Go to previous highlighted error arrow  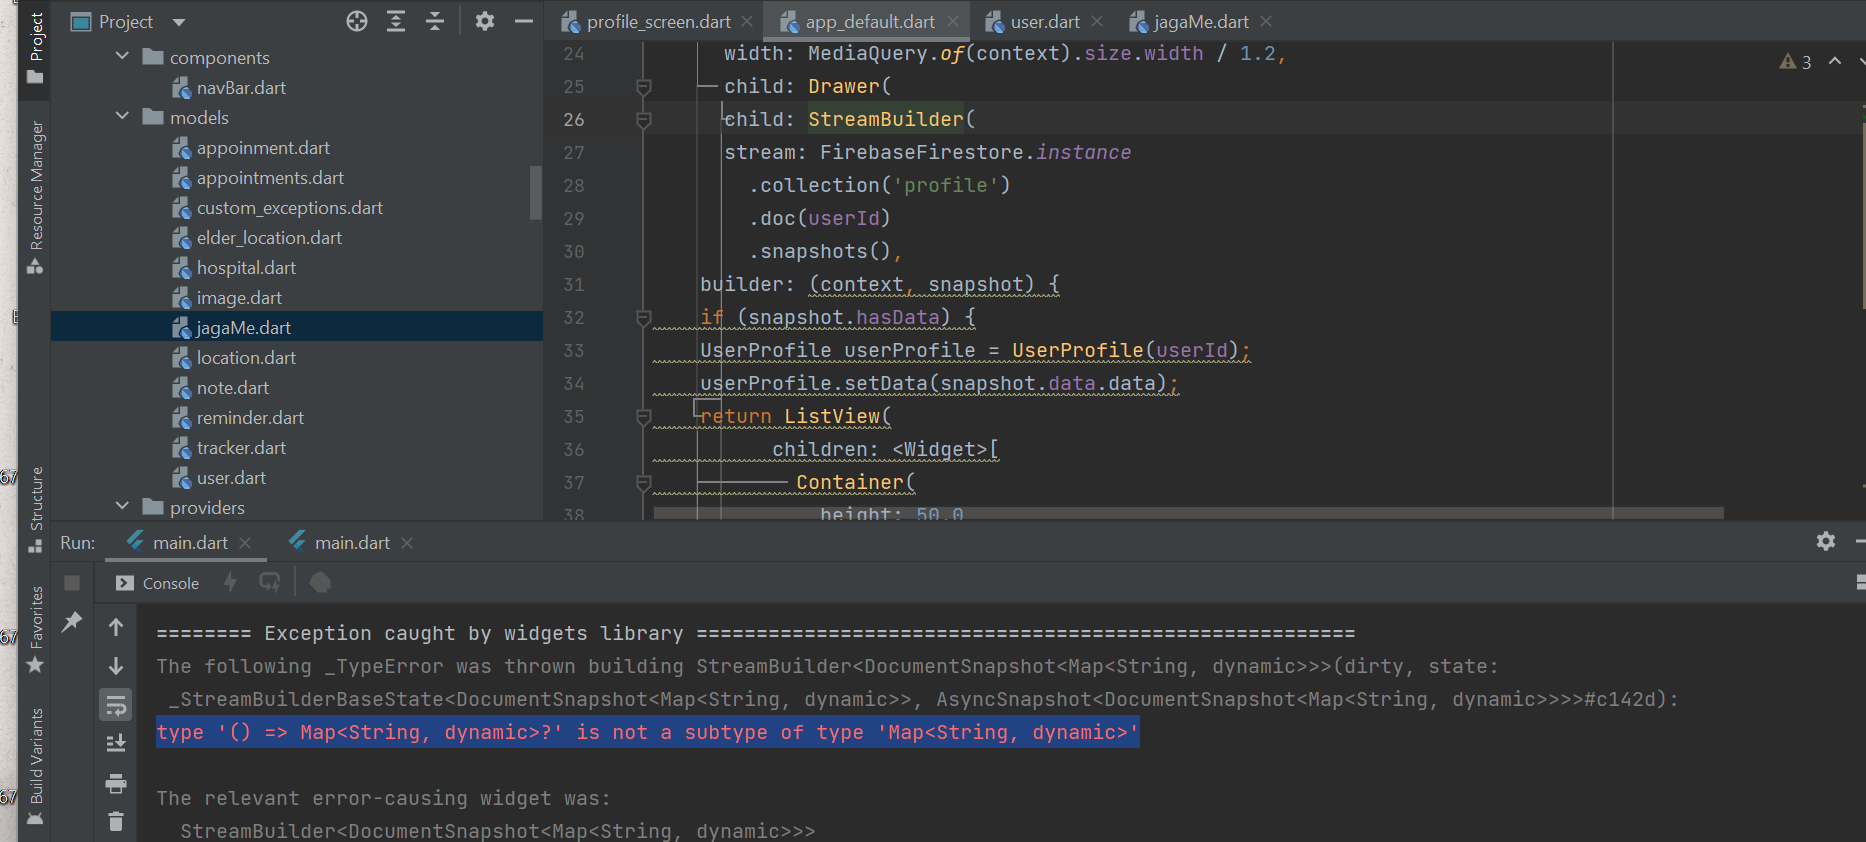click(1835, 61)
